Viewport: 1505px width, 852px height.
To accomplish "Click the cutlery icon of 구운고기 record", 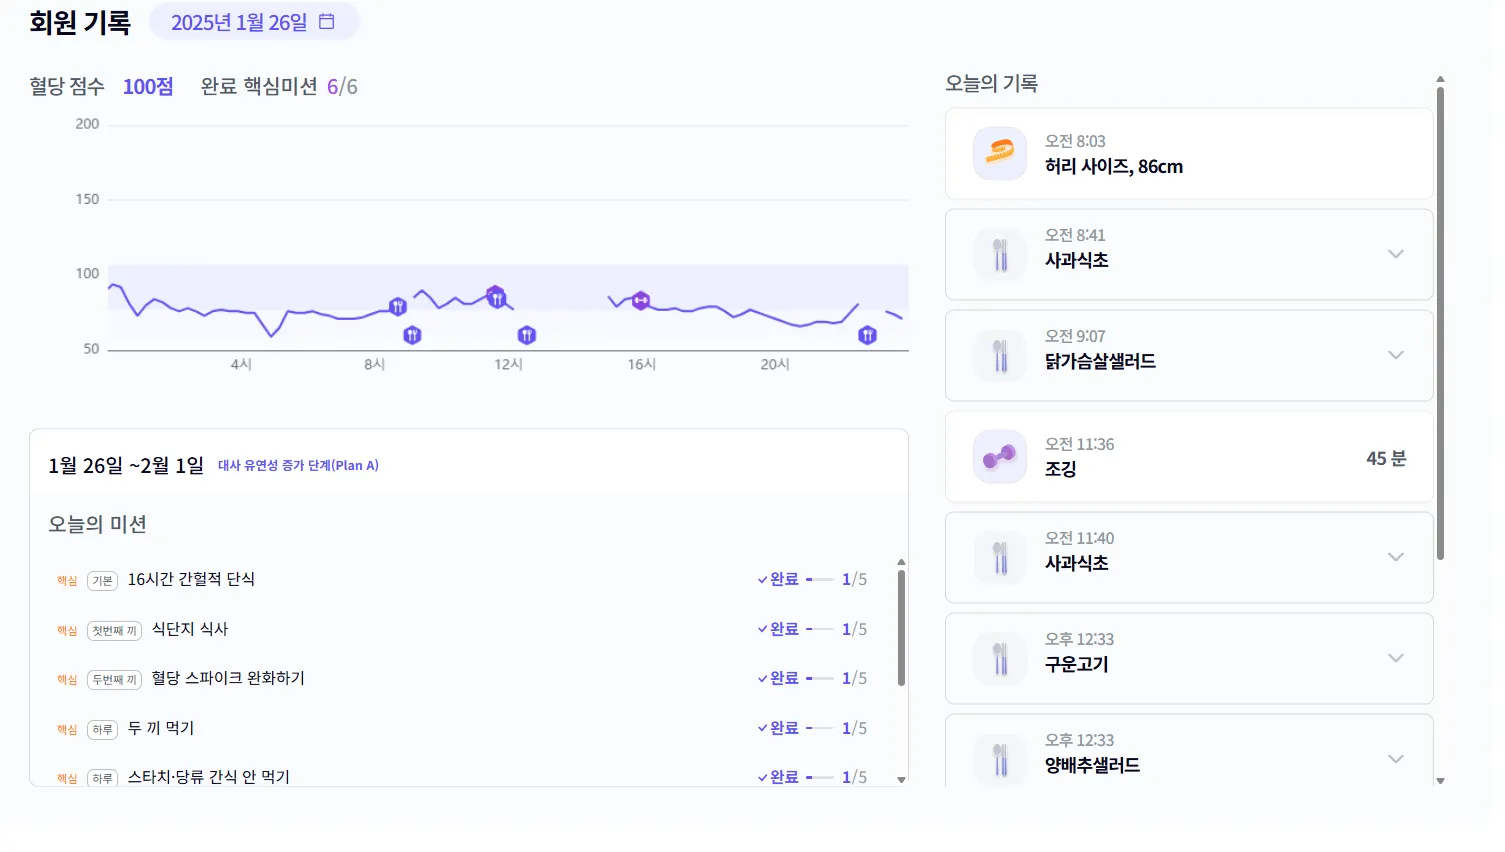I will point(1000,658).
